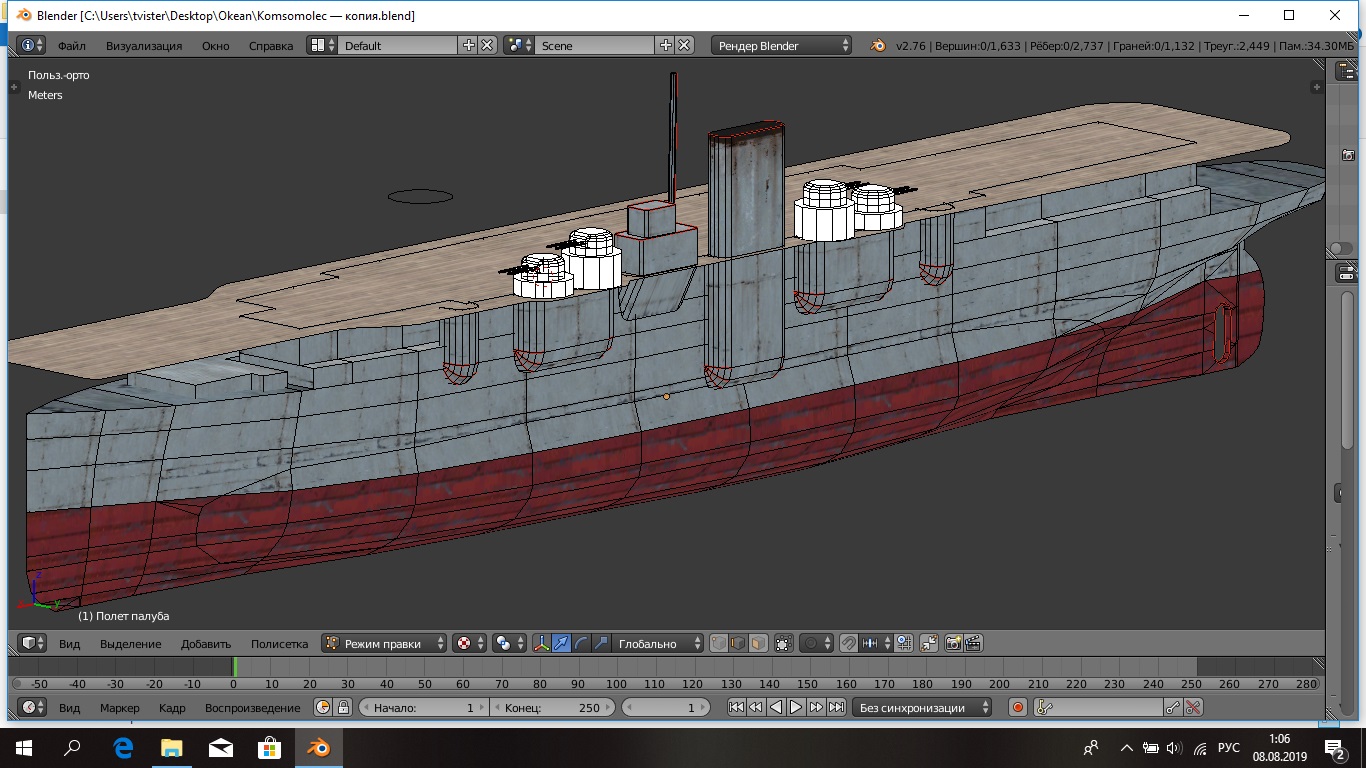
Task: Enable vertex select mode
Action: [718, 644]
